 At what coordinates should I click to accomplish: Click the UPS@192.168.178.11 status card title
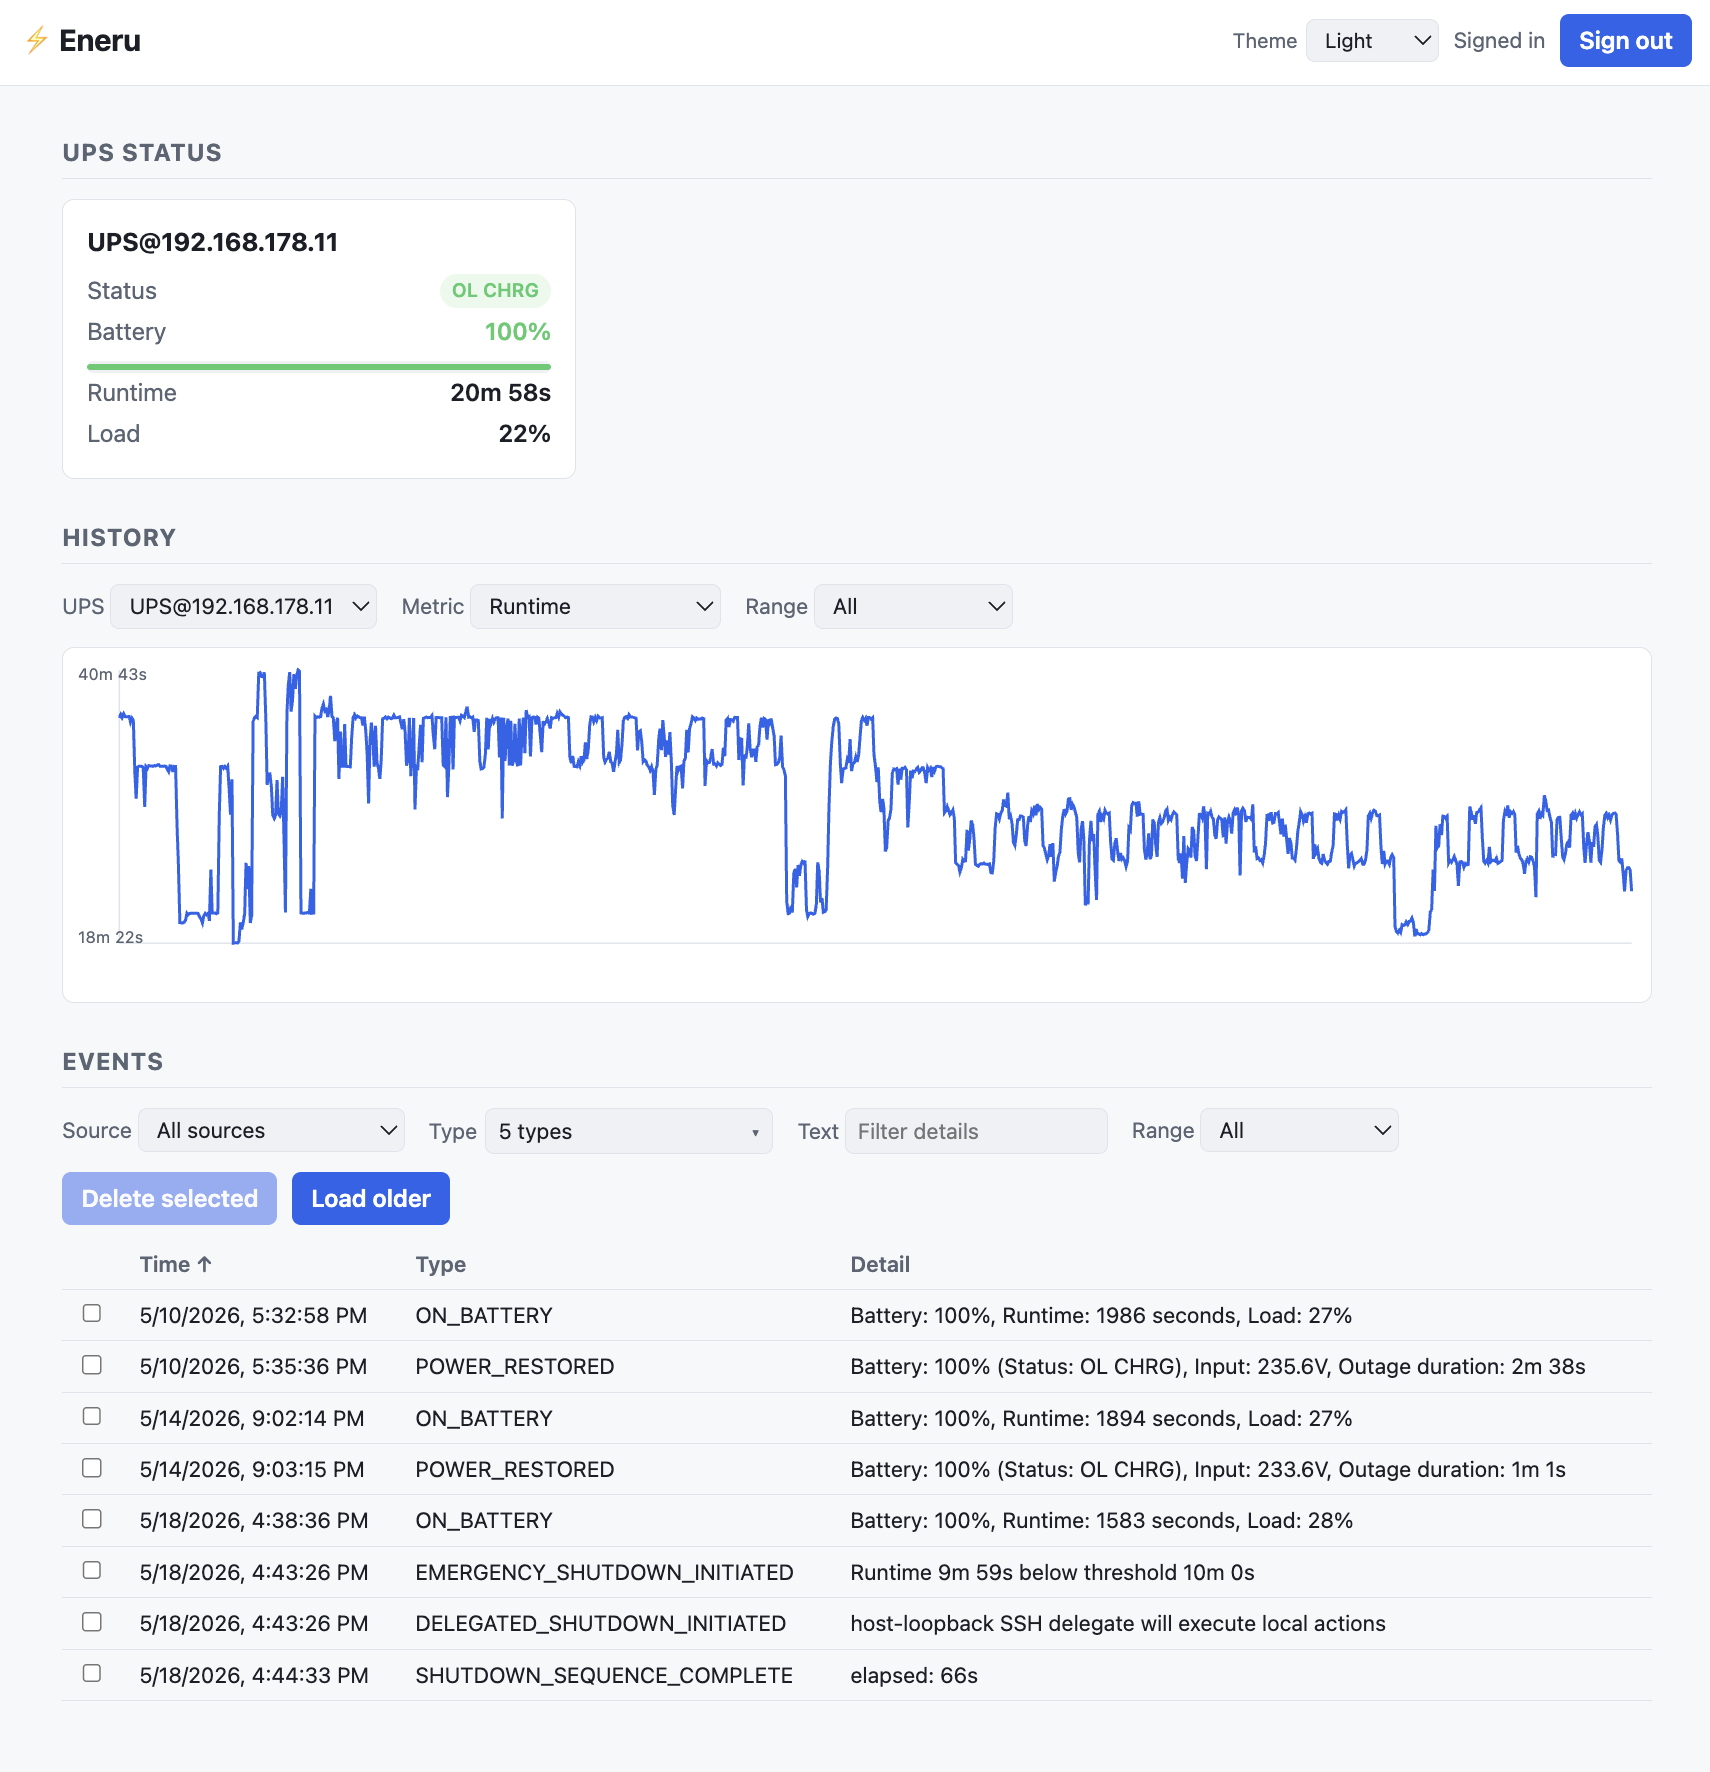(x=213, y=242)
